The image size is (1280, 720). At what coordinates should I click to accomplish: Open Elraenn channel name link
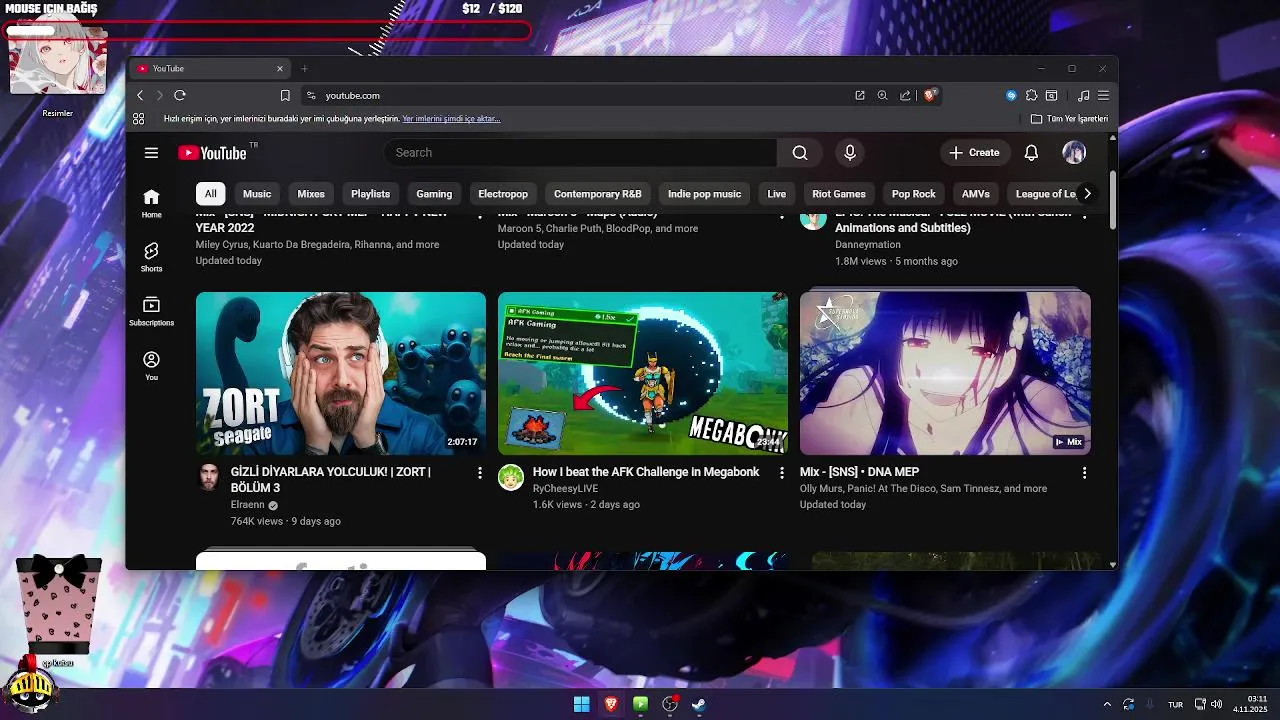[247, 505]
